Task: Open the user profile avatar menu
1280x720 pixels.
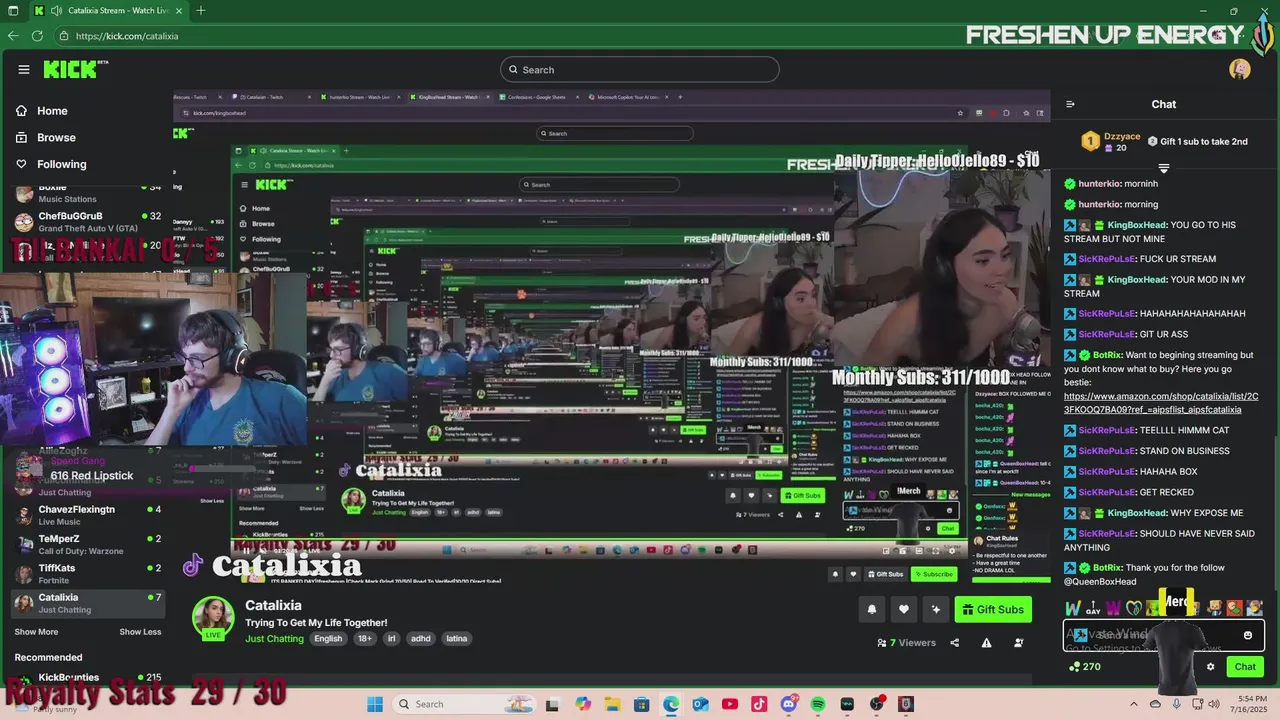Action: click(1240, 69)
